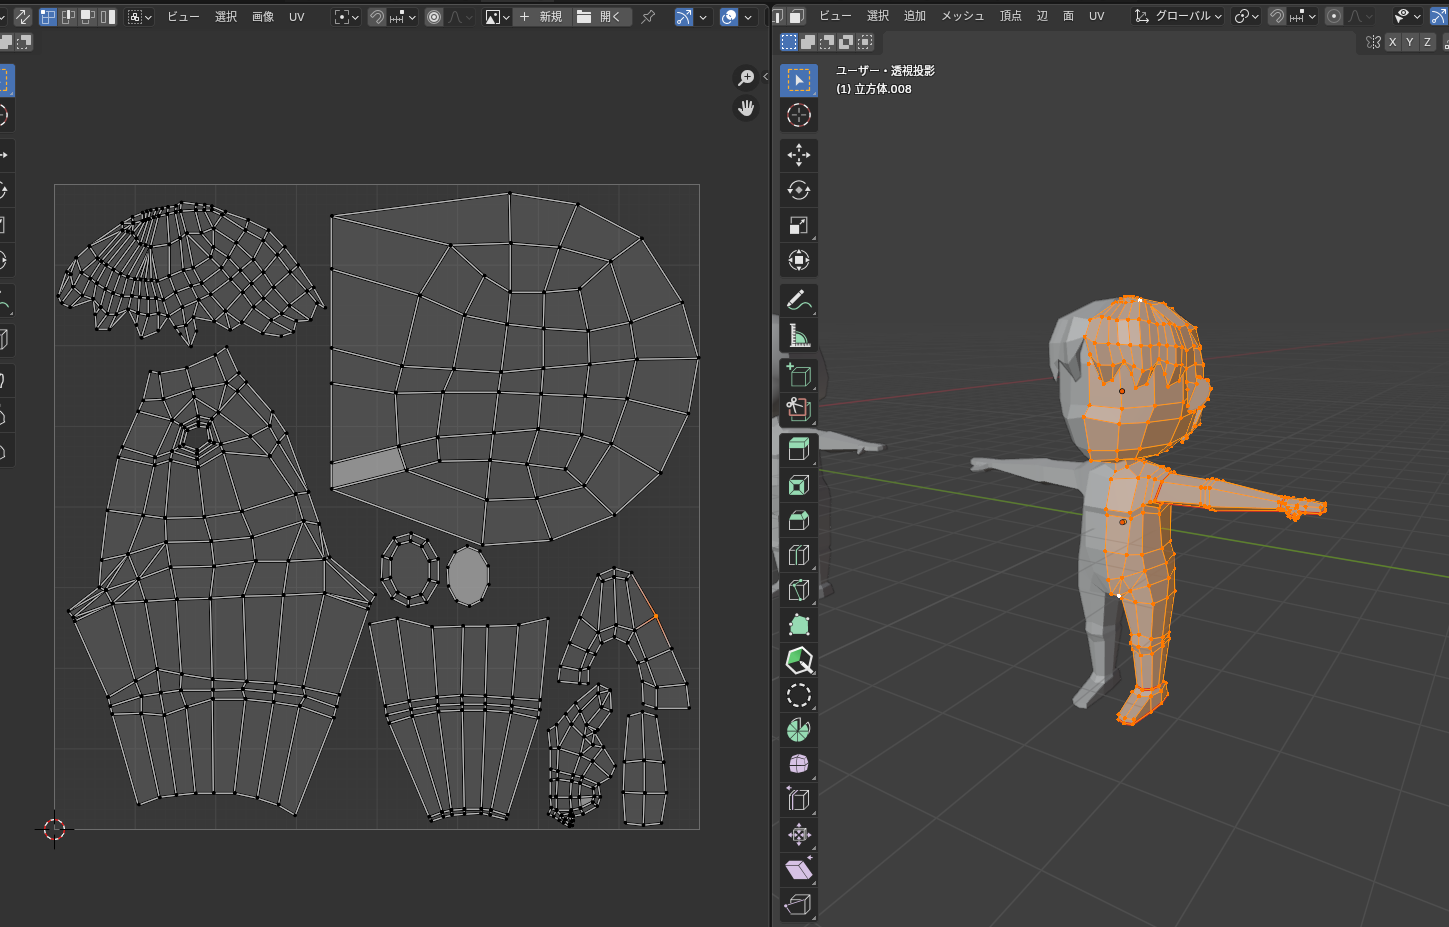Toggle proportional editing in 3D viewport

1334,16
